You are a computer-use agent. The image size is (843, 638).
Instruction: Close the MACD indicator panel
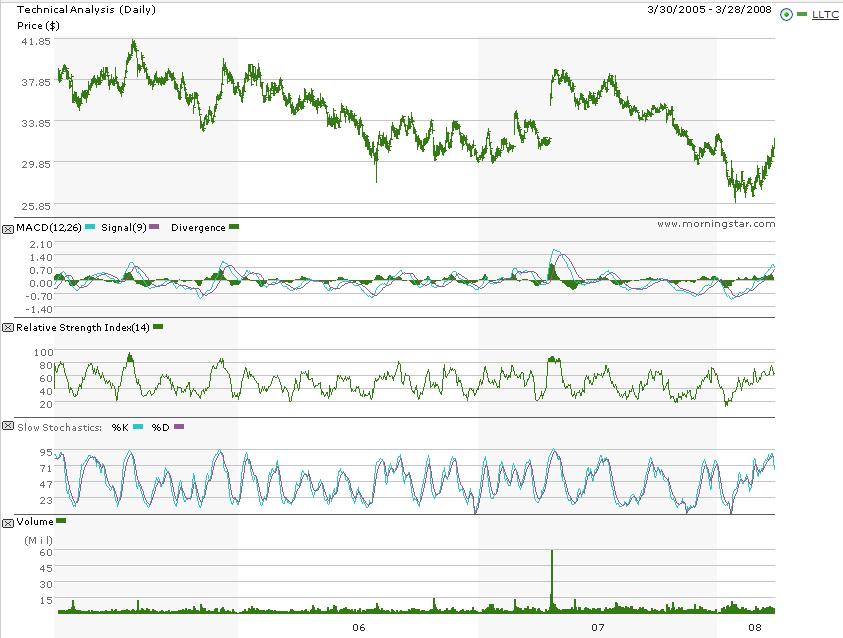pos(8,230)
